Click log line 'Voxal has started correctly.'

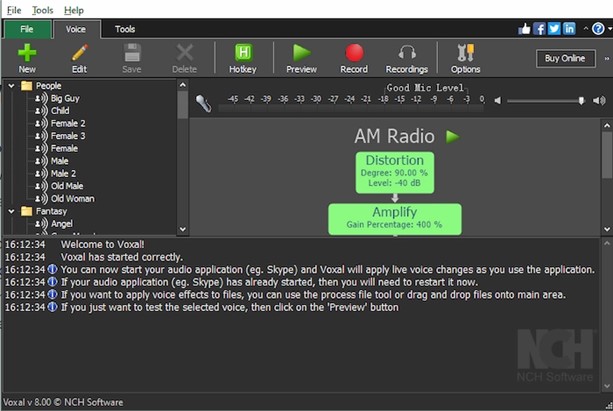click(x=122, y=257)
